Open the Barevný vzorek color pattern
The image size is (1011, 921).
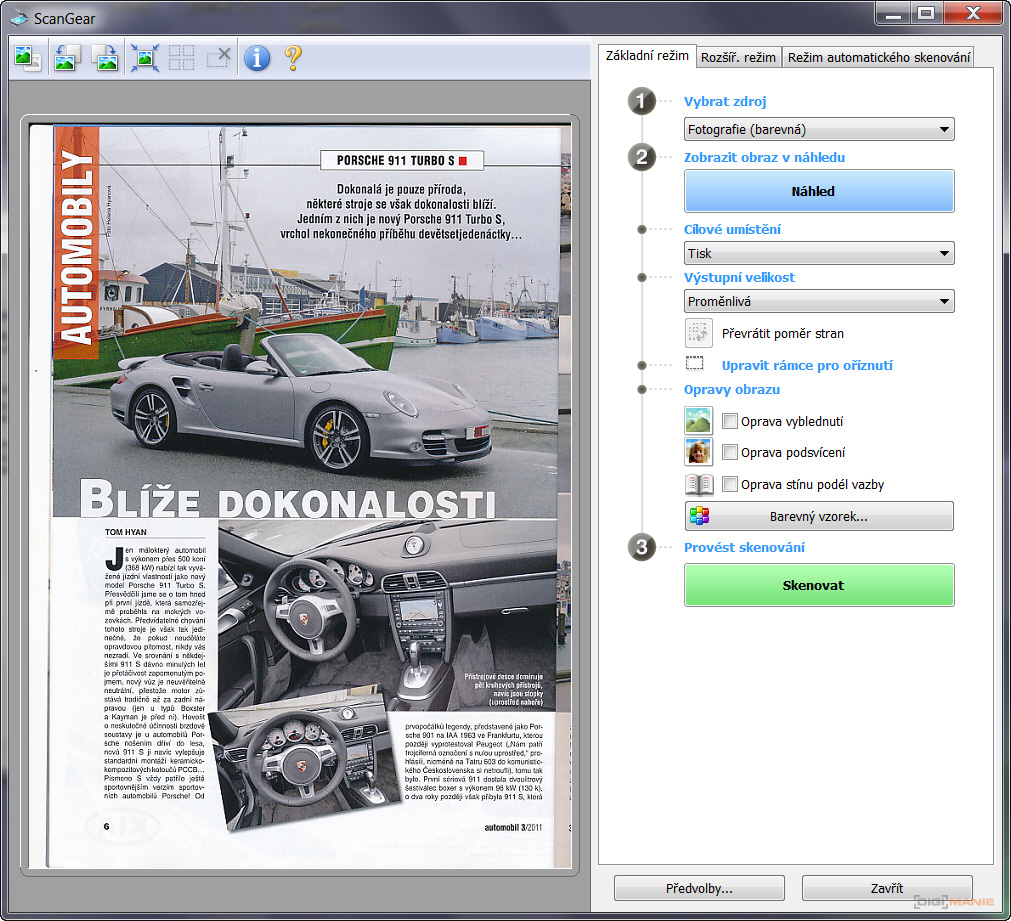click(x=819, y=517)
